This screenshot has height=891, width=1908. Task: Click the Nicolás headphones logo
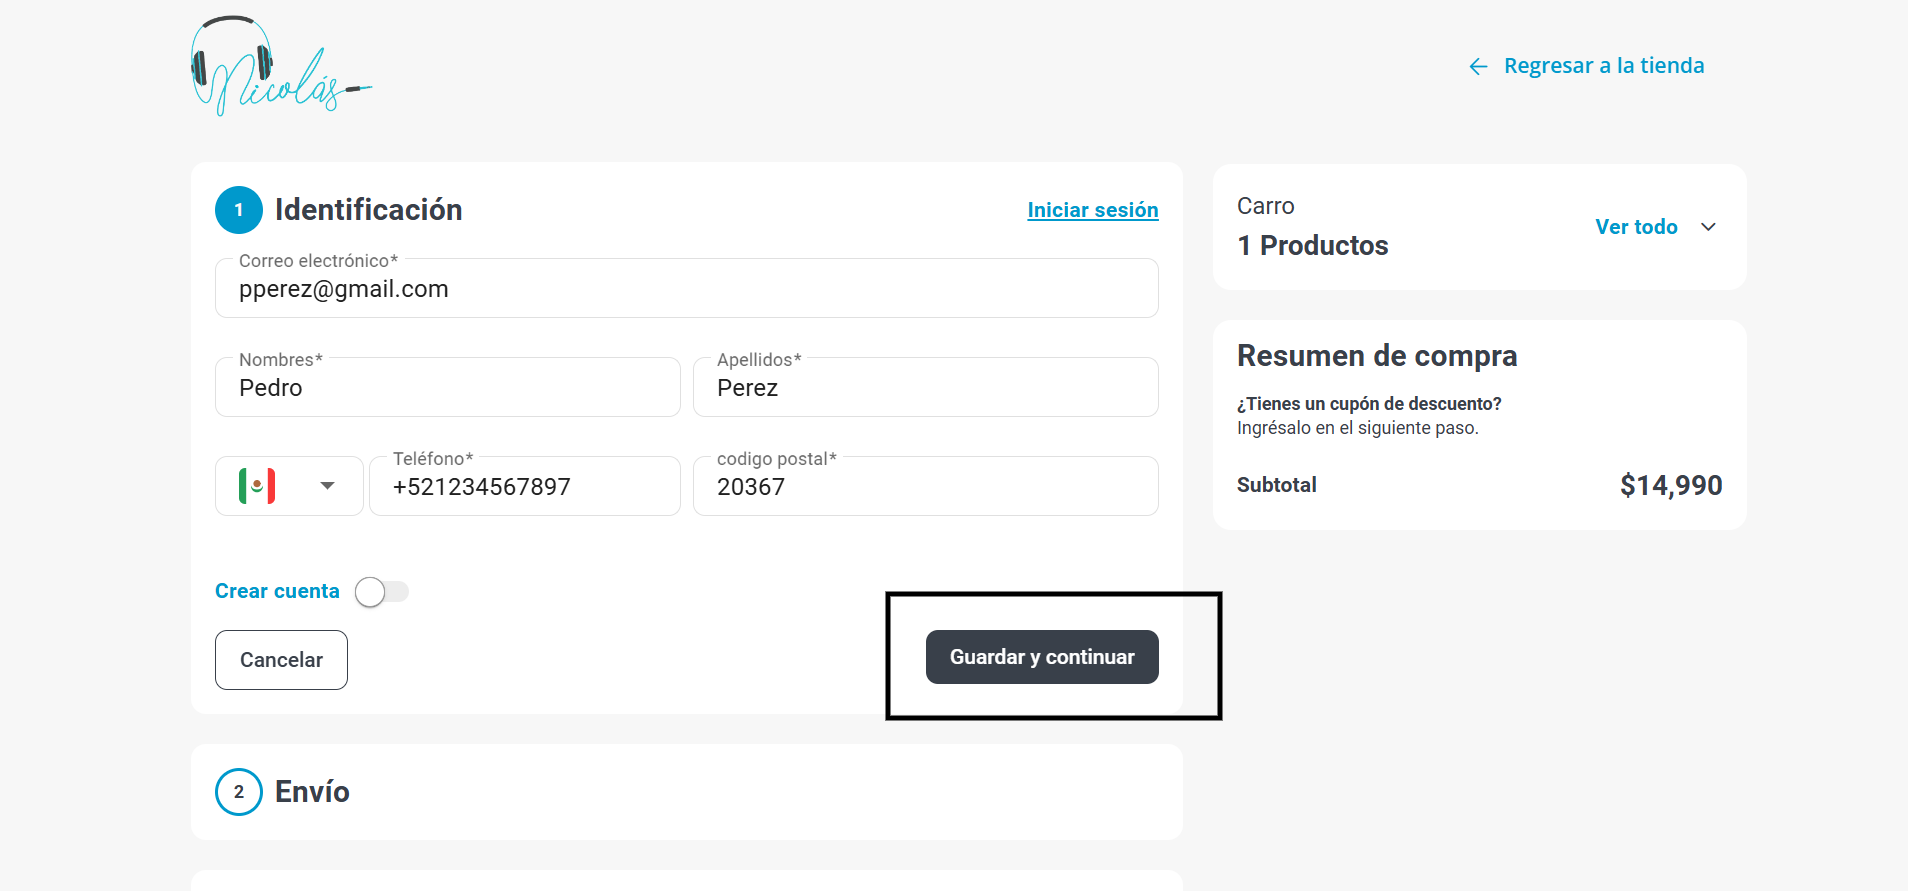(281, 66)
